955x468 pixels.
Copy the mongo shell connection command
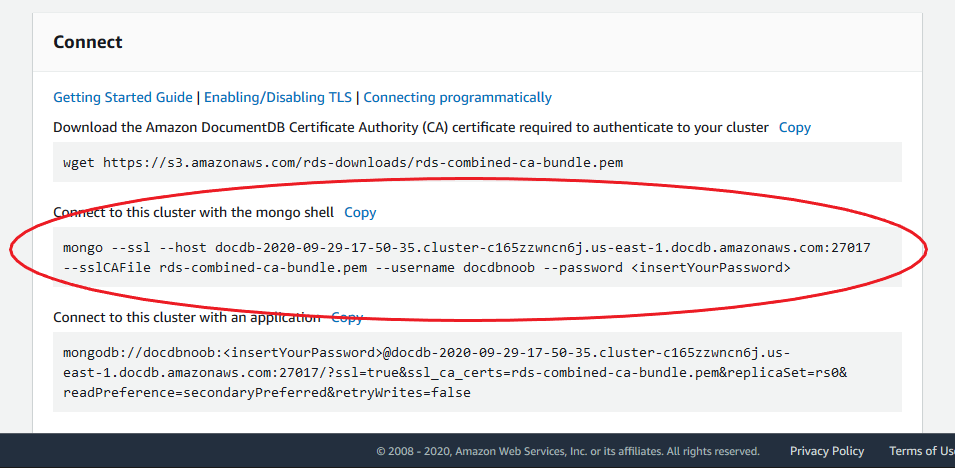(360, 212)
